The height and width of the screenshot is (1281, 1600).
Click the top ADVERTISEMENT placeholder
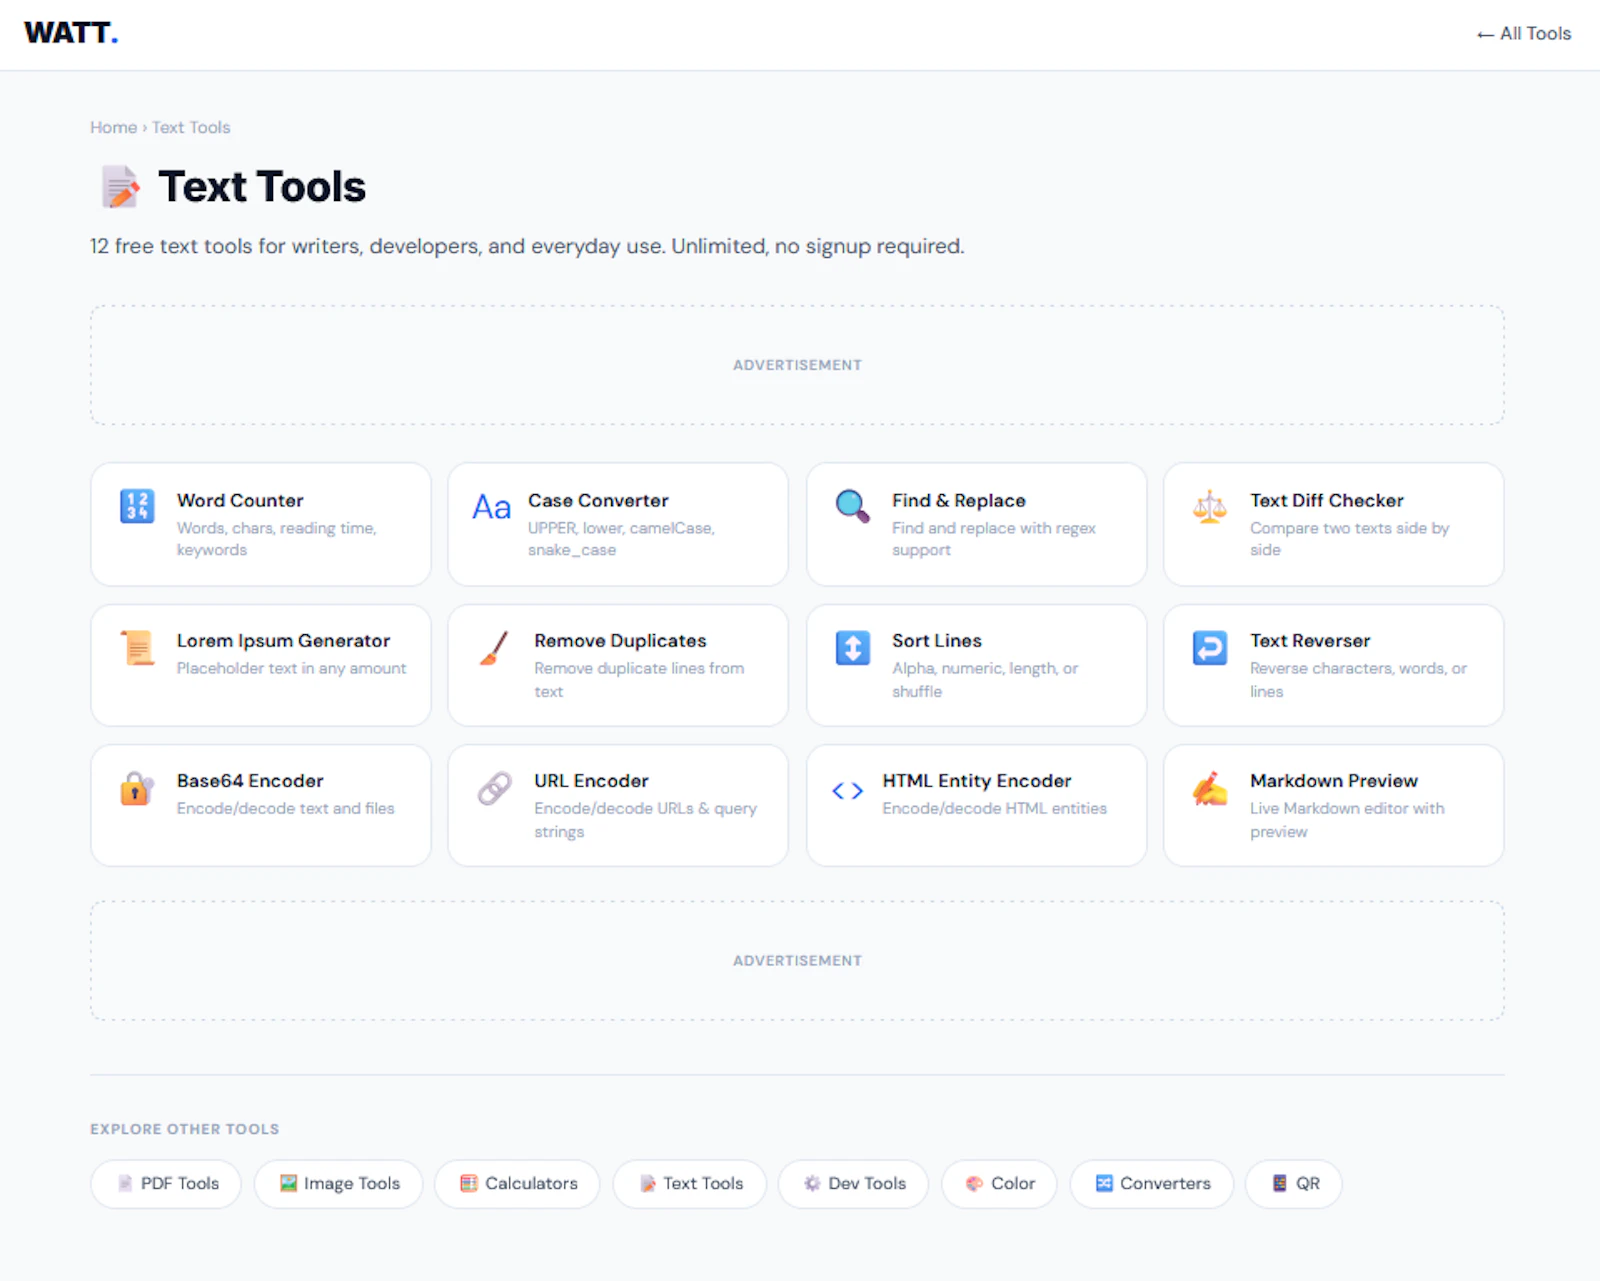tap(797, 365)
